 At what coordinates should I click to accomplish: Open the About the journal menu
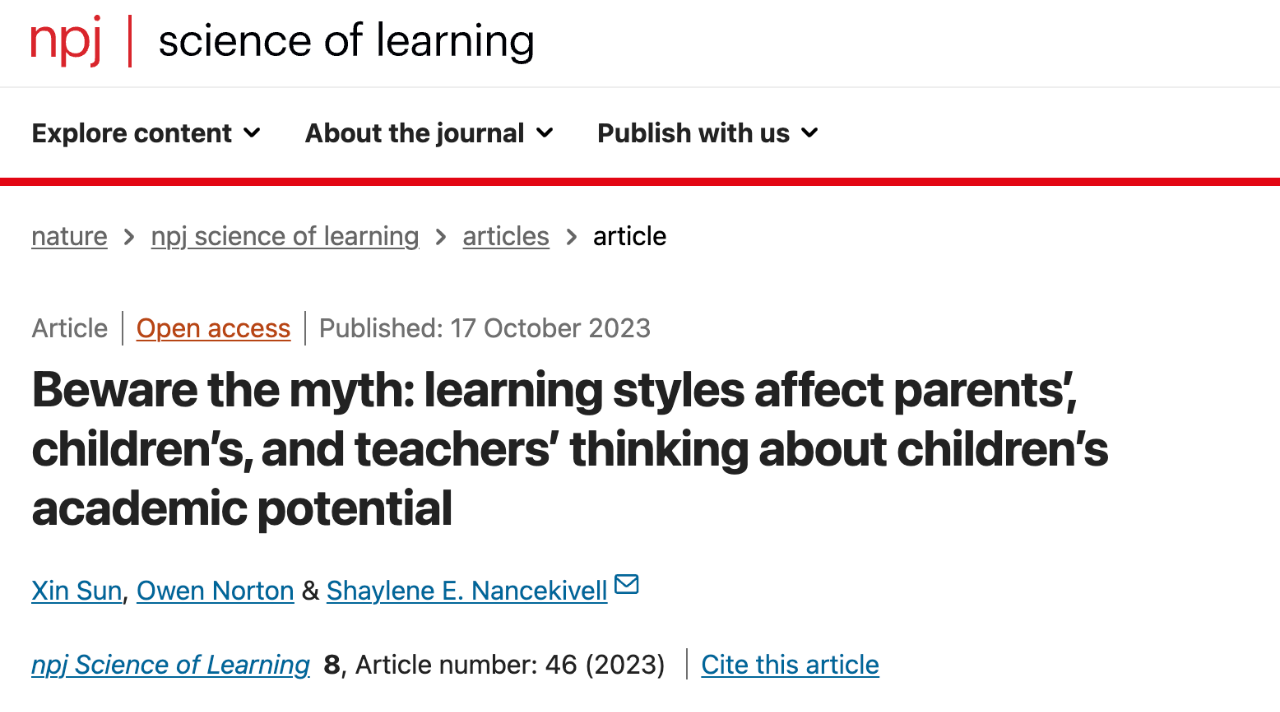429,133
